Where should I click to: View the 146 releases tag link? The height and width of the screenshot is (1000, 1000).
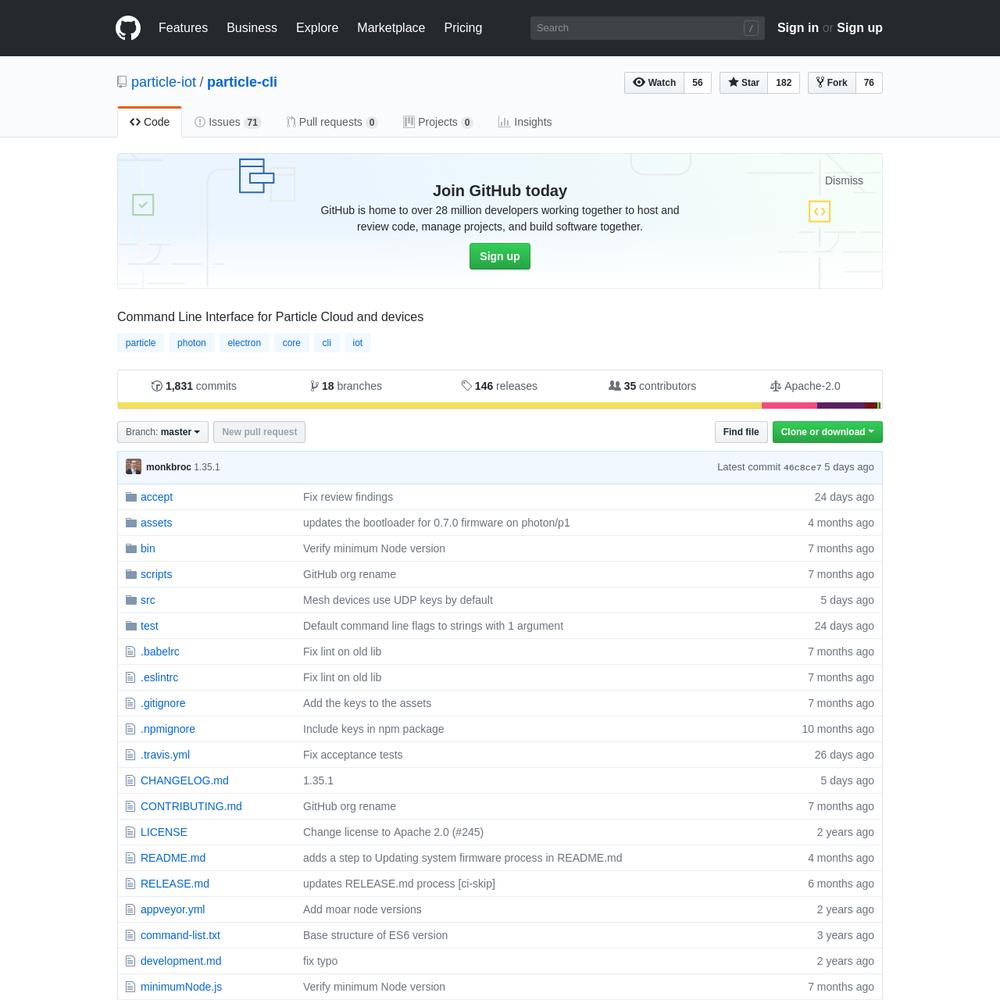(499, 386)
